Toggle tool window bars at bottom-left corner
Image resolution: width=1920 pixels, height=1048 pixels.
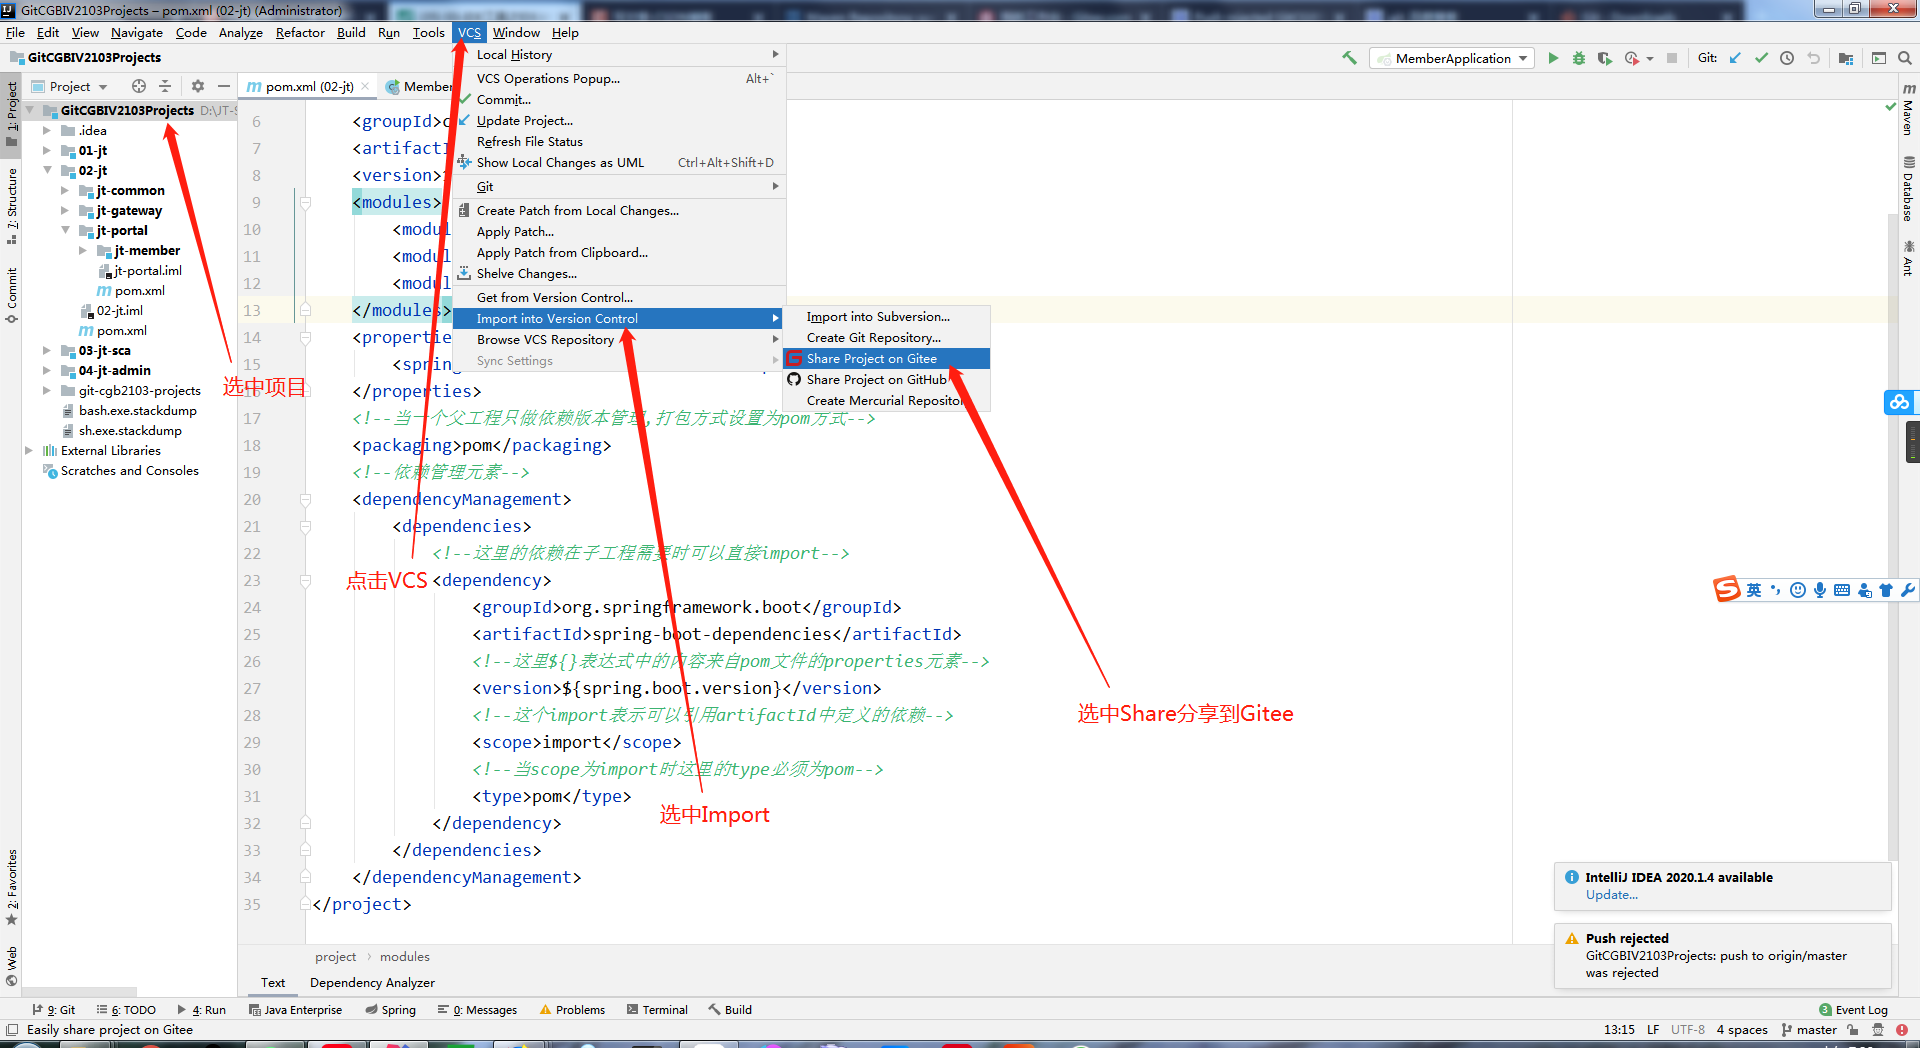point(11,1029)
